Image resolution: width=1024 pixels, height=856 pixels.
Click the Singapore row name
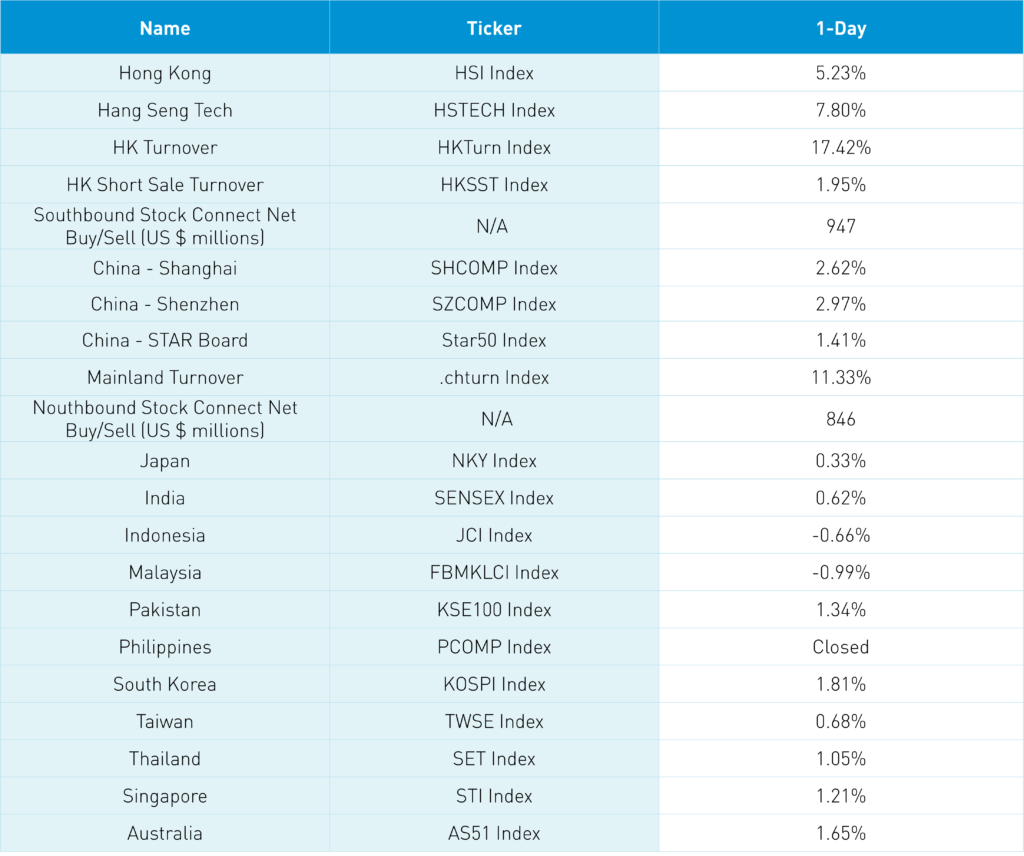click(x=165, y=796)
